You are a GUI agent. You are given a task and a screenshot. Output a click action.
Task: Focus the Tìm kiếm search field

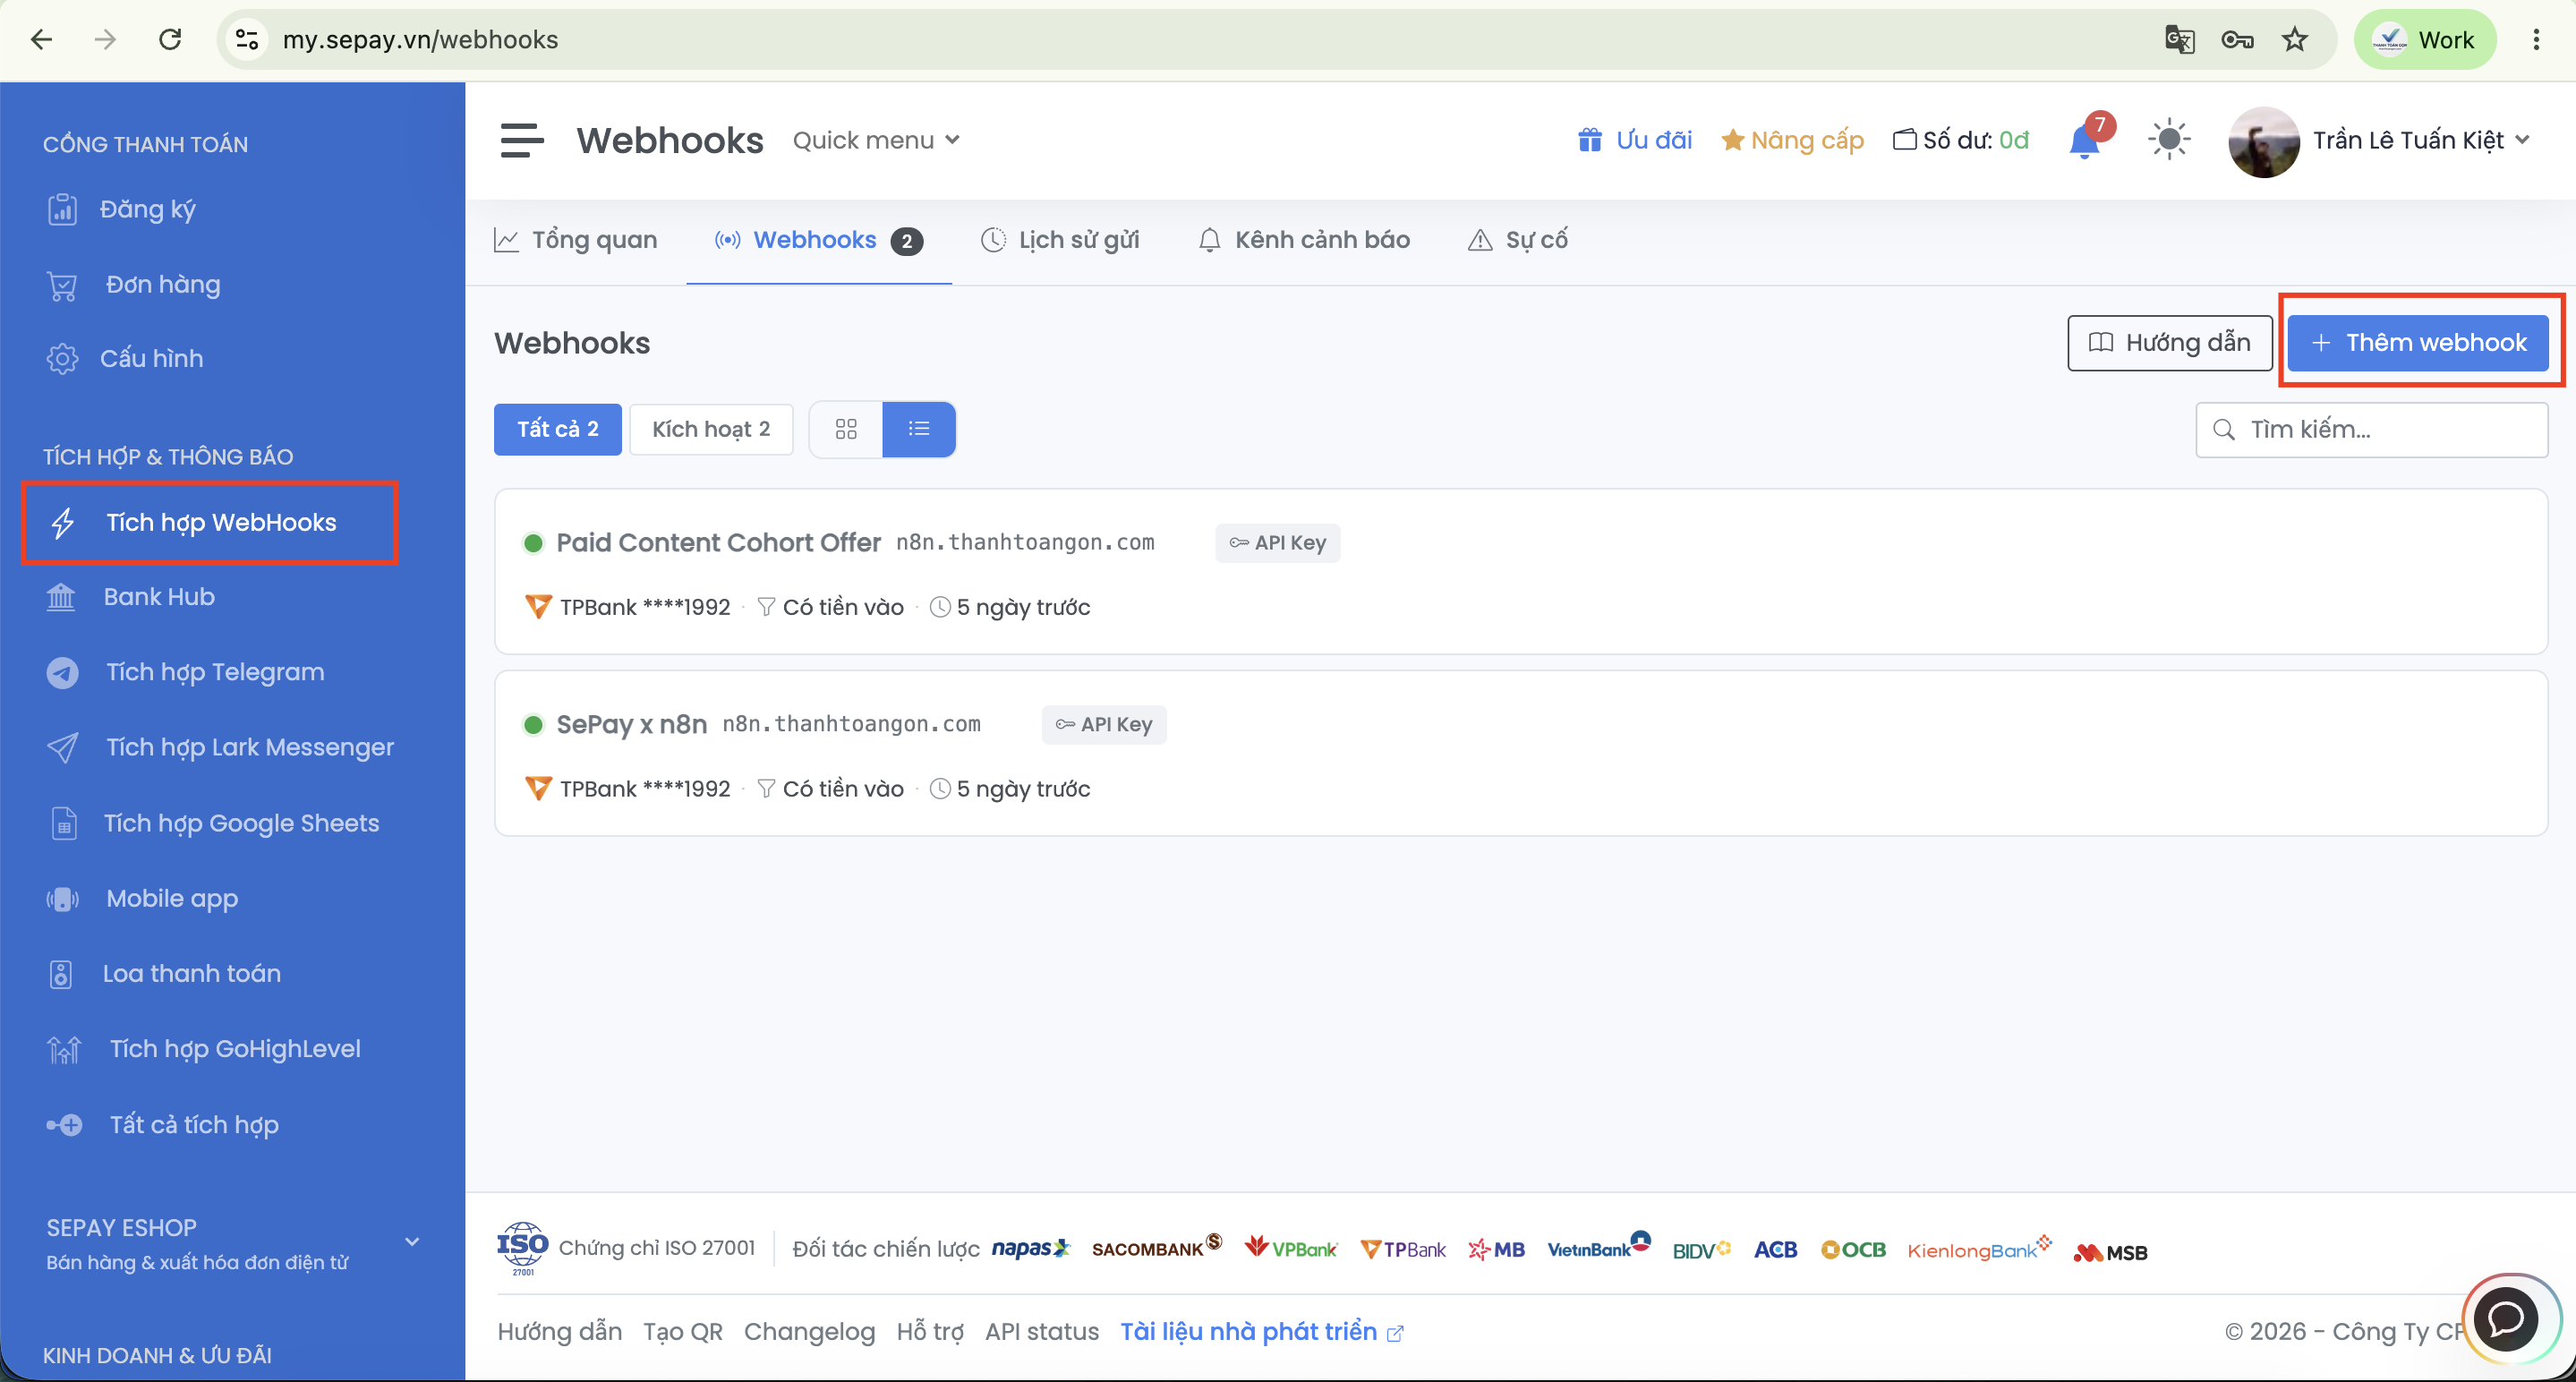click(2372, 430)
